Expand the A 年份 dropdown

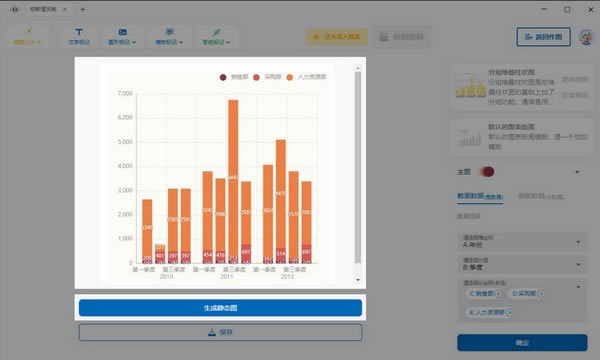point(522,242)
